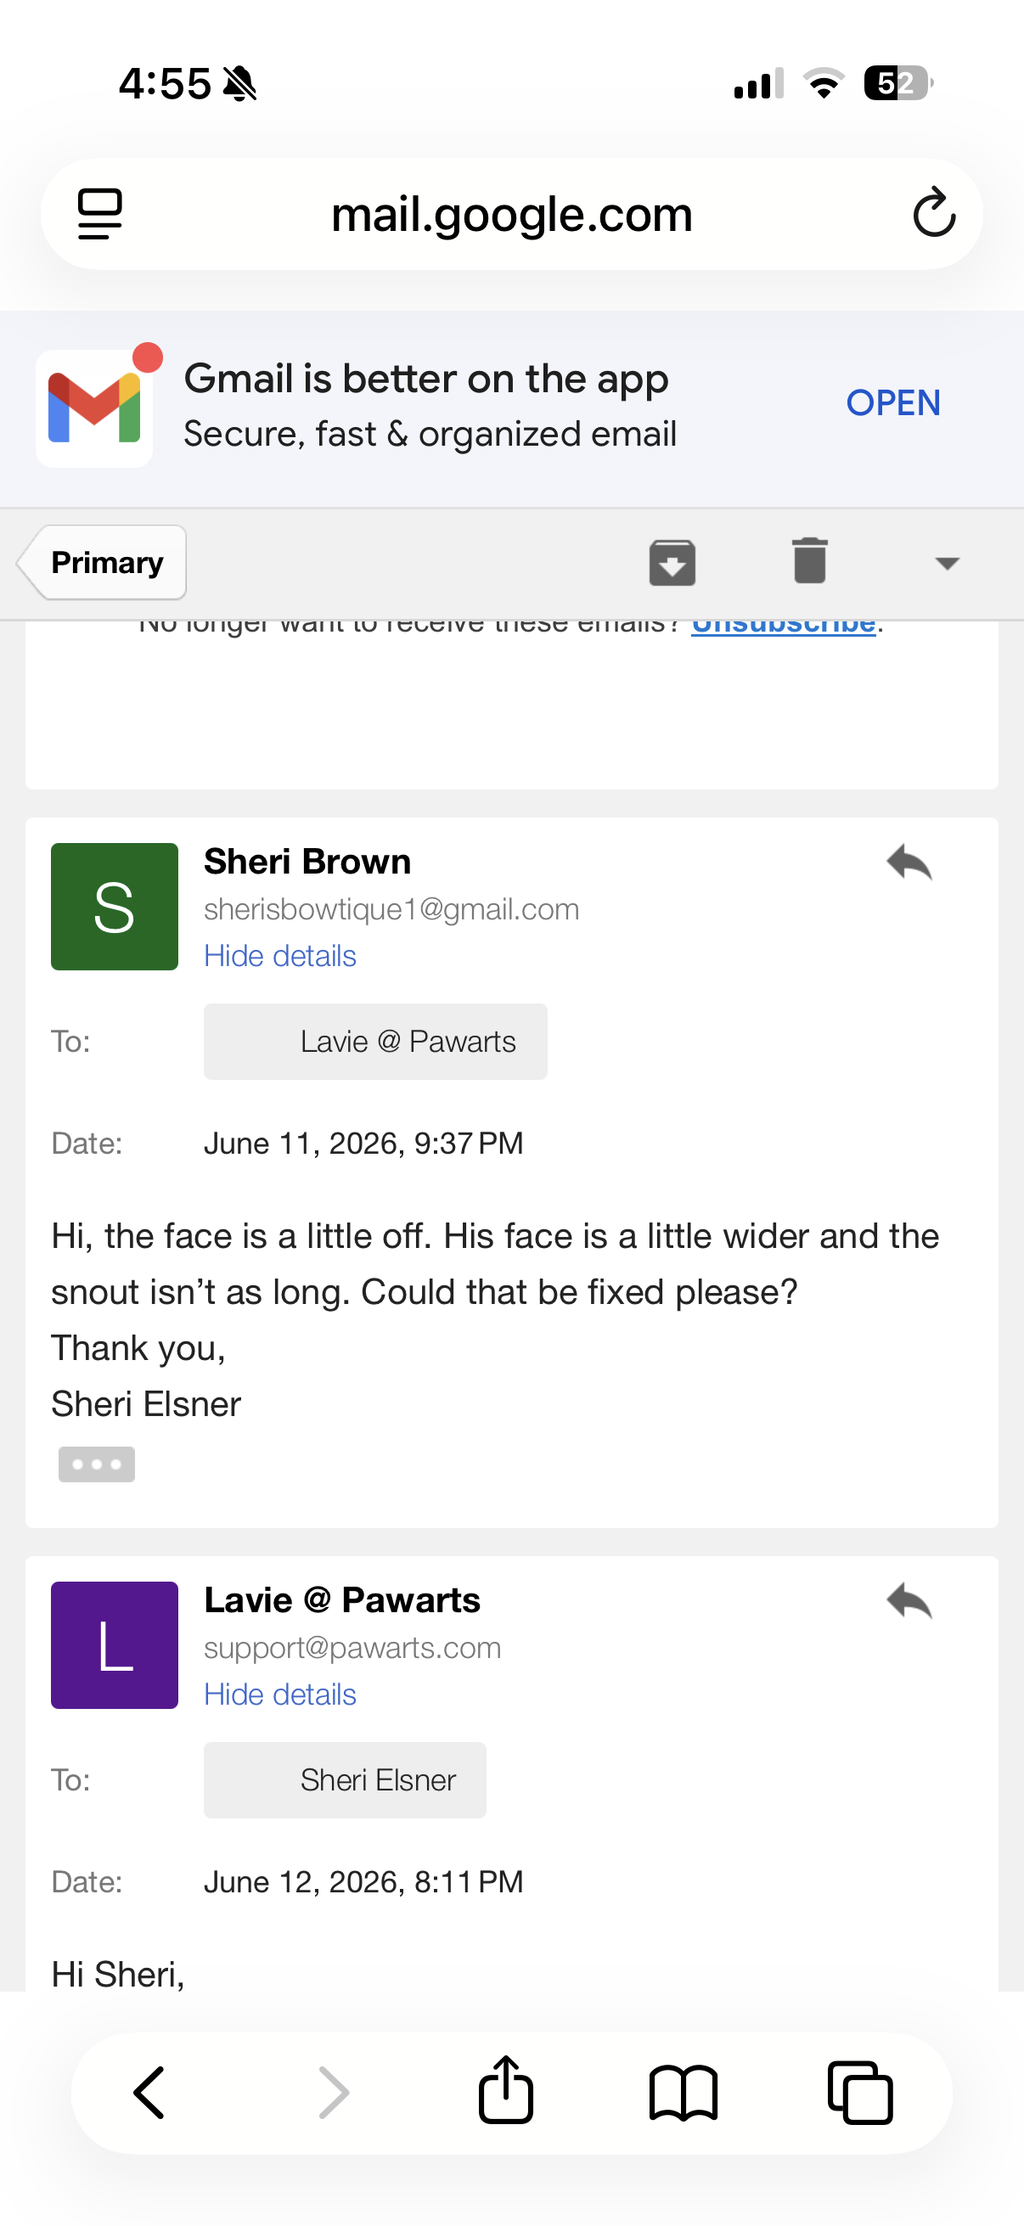Open the Safari page menu icon
Screen dimensions: 1024x2226
(100, 214)
